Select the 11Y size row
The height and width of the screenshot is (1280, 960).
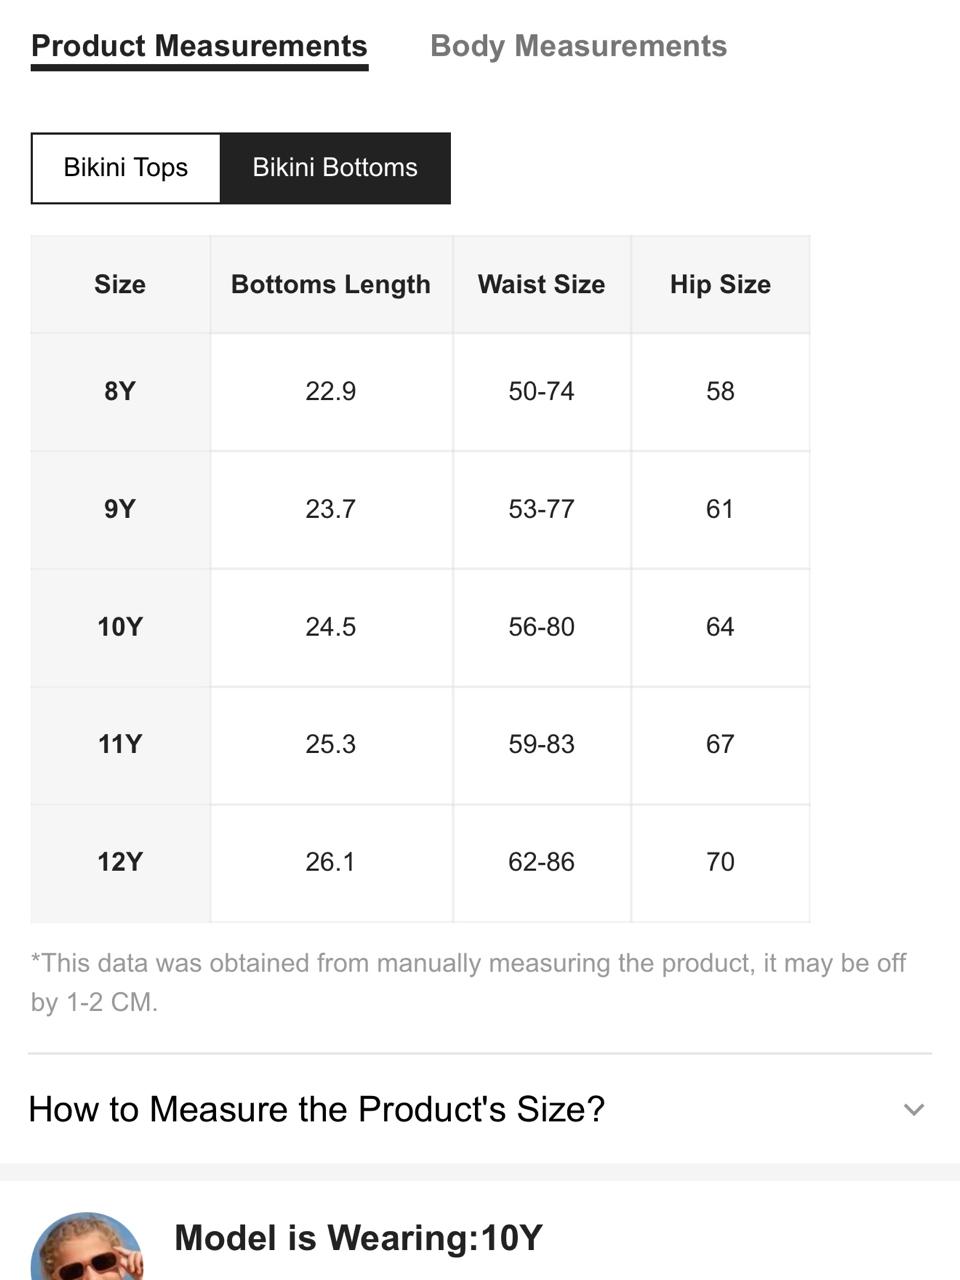coord(420,745)
